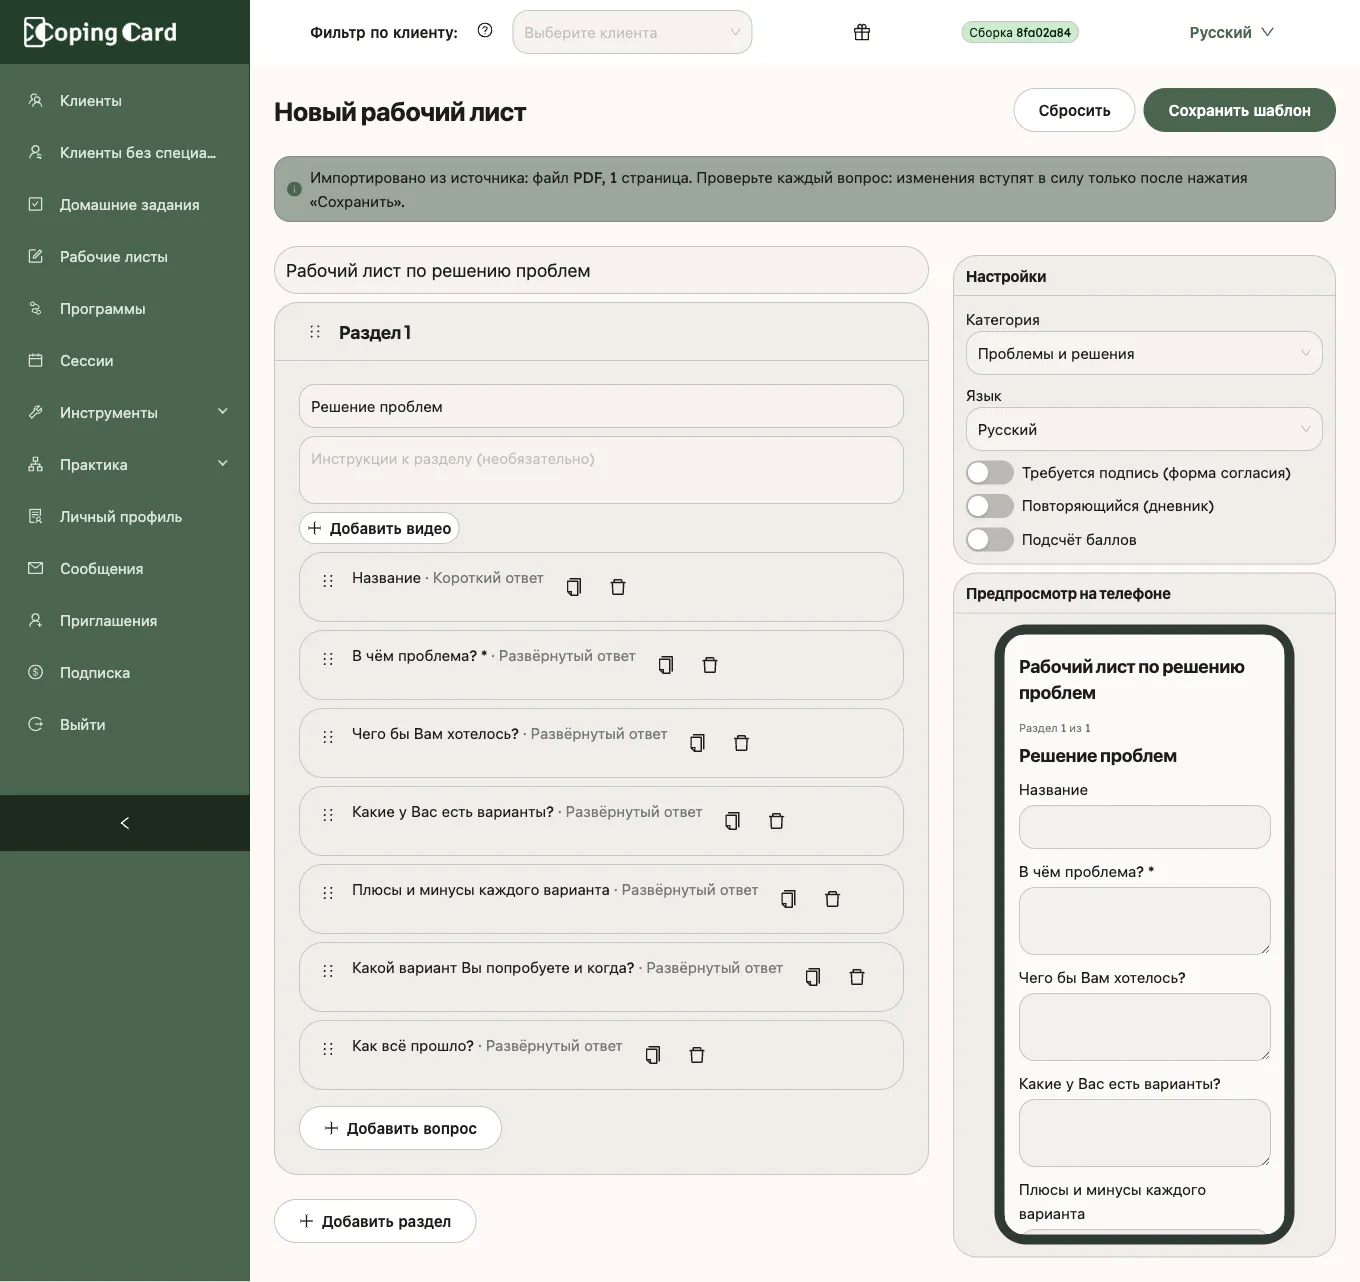
Task: Open the Язык dropdown in Настройки
Action: tap(1144, 429)
